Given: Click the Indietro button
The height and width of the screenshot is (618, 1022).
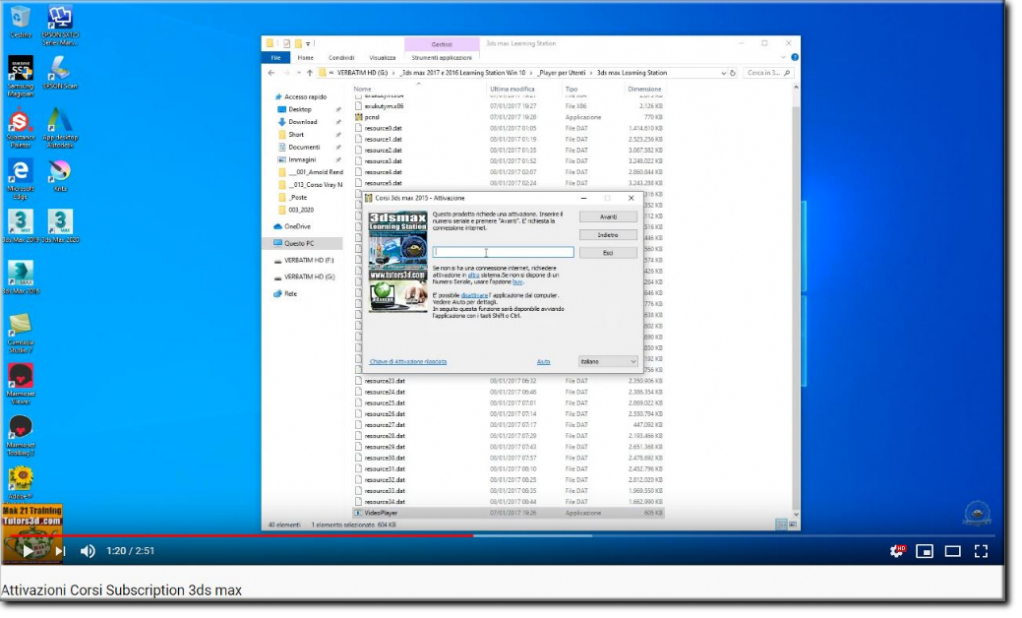Looking at the screenshot, I should coord(608,235).
